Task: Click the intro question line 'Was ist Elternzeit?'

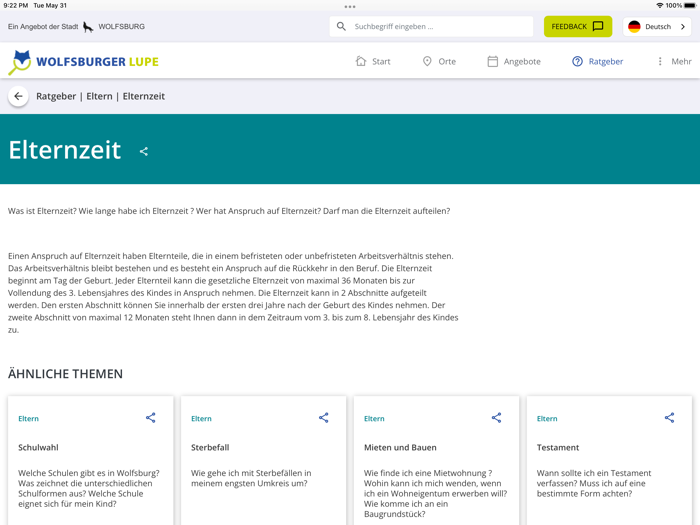Action: click(229, 211)
